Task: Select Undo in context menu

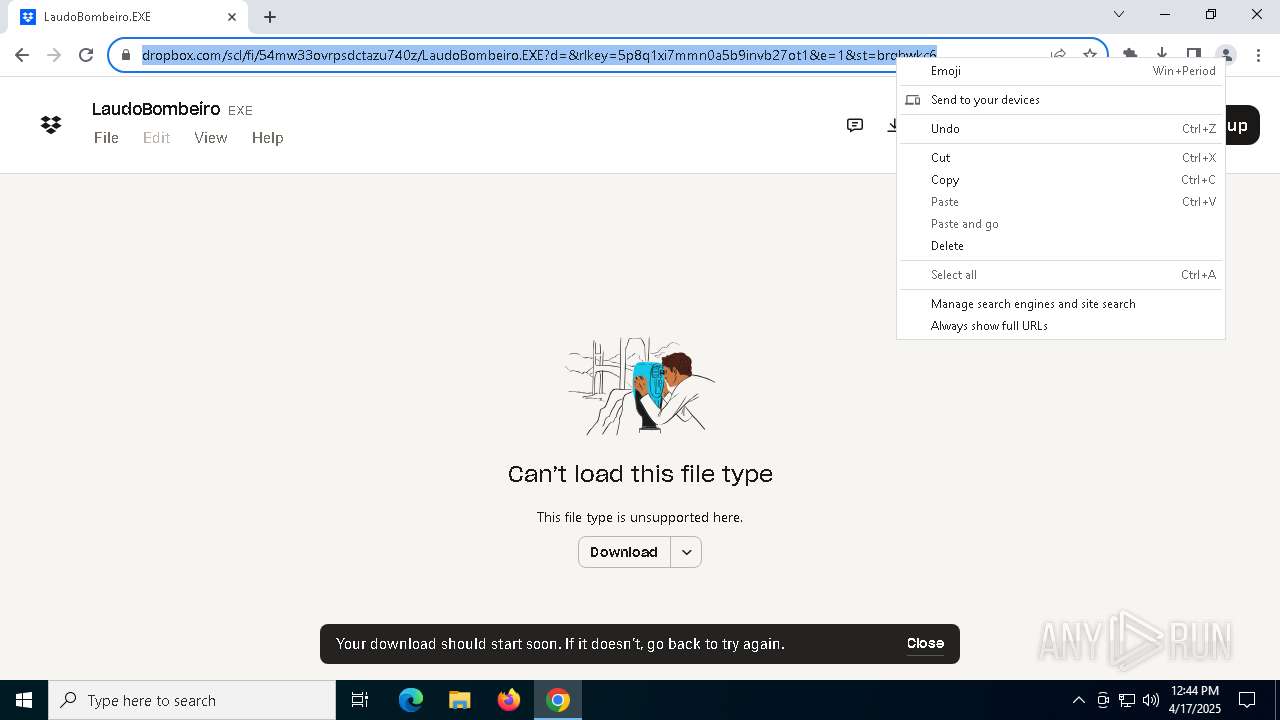Action: click(1061, 129)
